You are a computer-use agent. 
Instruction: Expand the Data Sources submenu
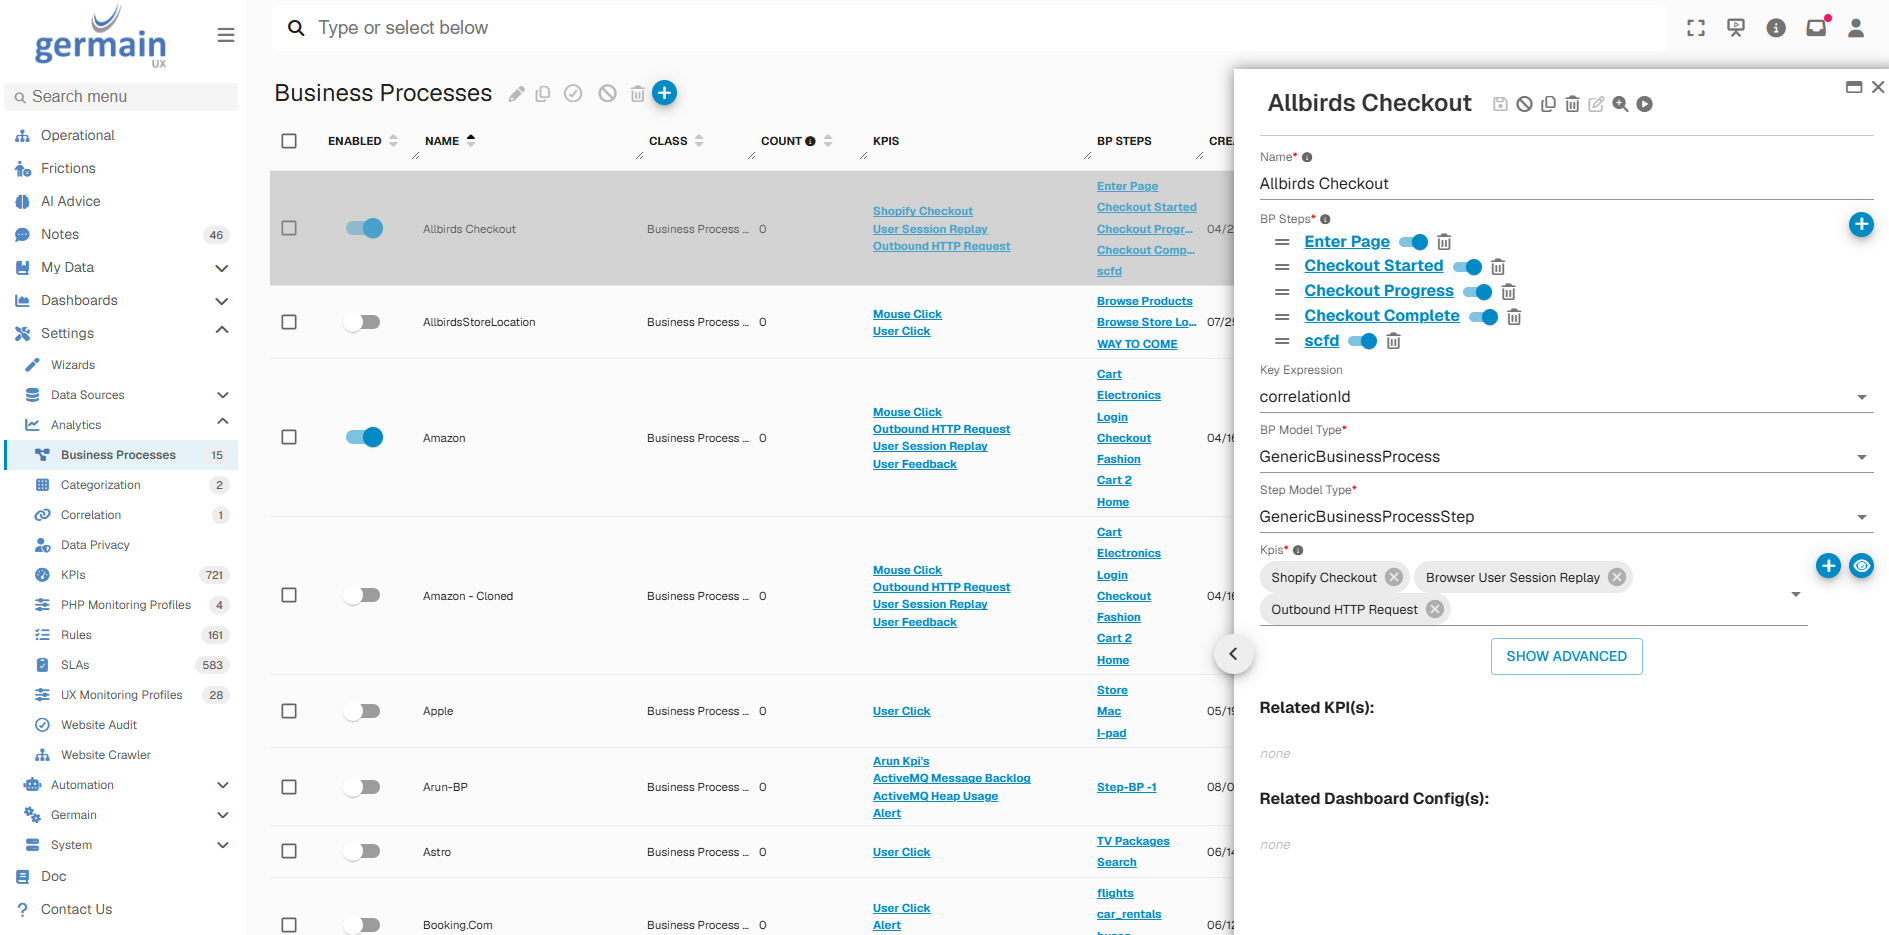(x=222, y=395)
